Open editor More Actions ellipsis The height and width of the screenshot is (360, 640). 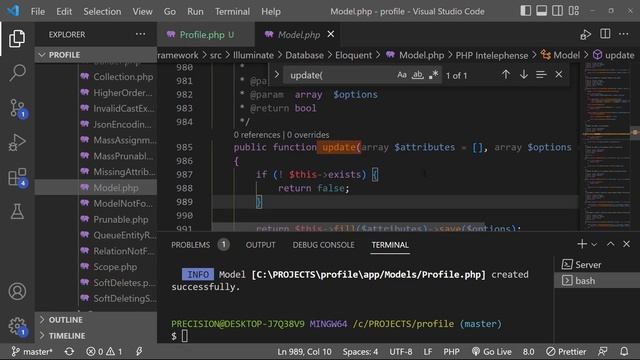coord(624,34)
